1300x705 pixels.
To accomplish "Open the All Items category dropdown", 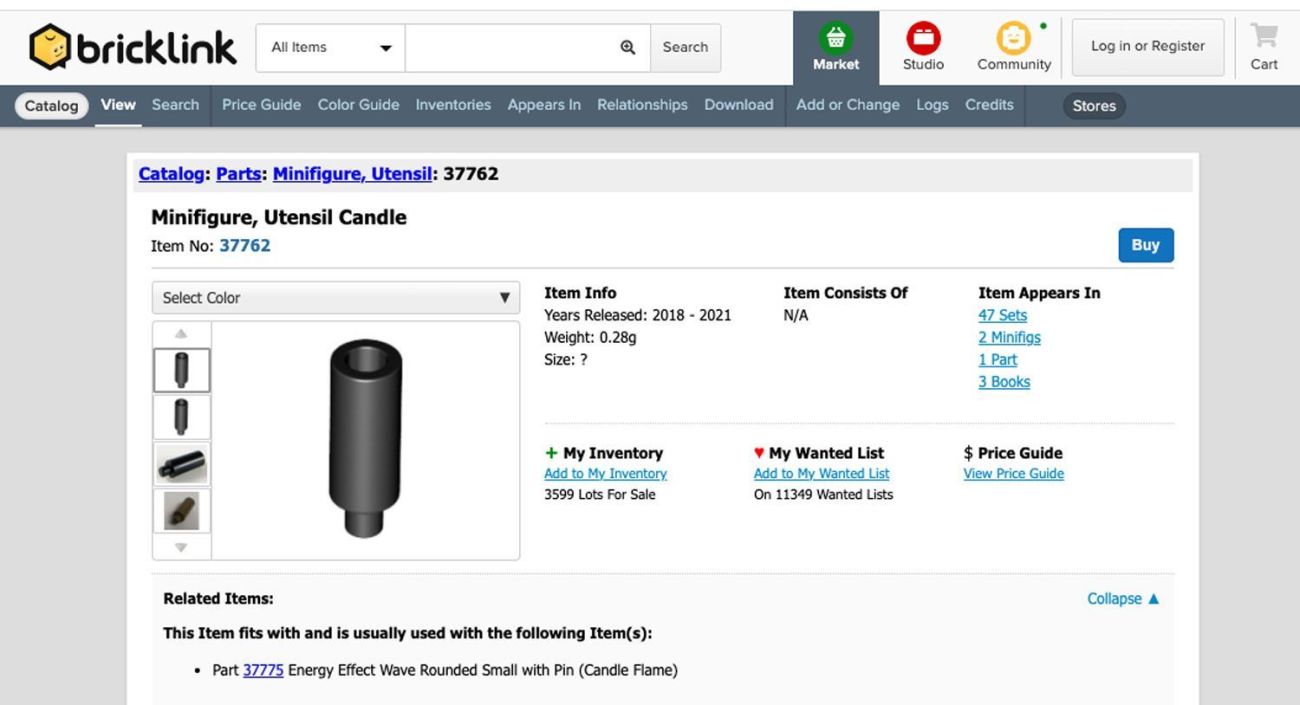I will point(330,48).
